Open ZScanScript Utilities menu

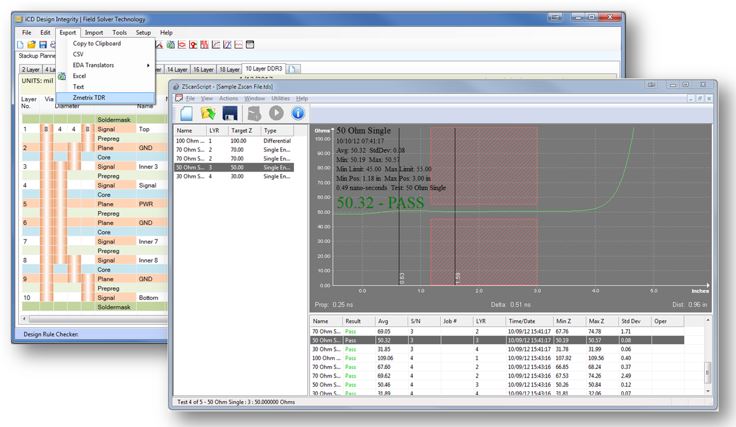281,99
